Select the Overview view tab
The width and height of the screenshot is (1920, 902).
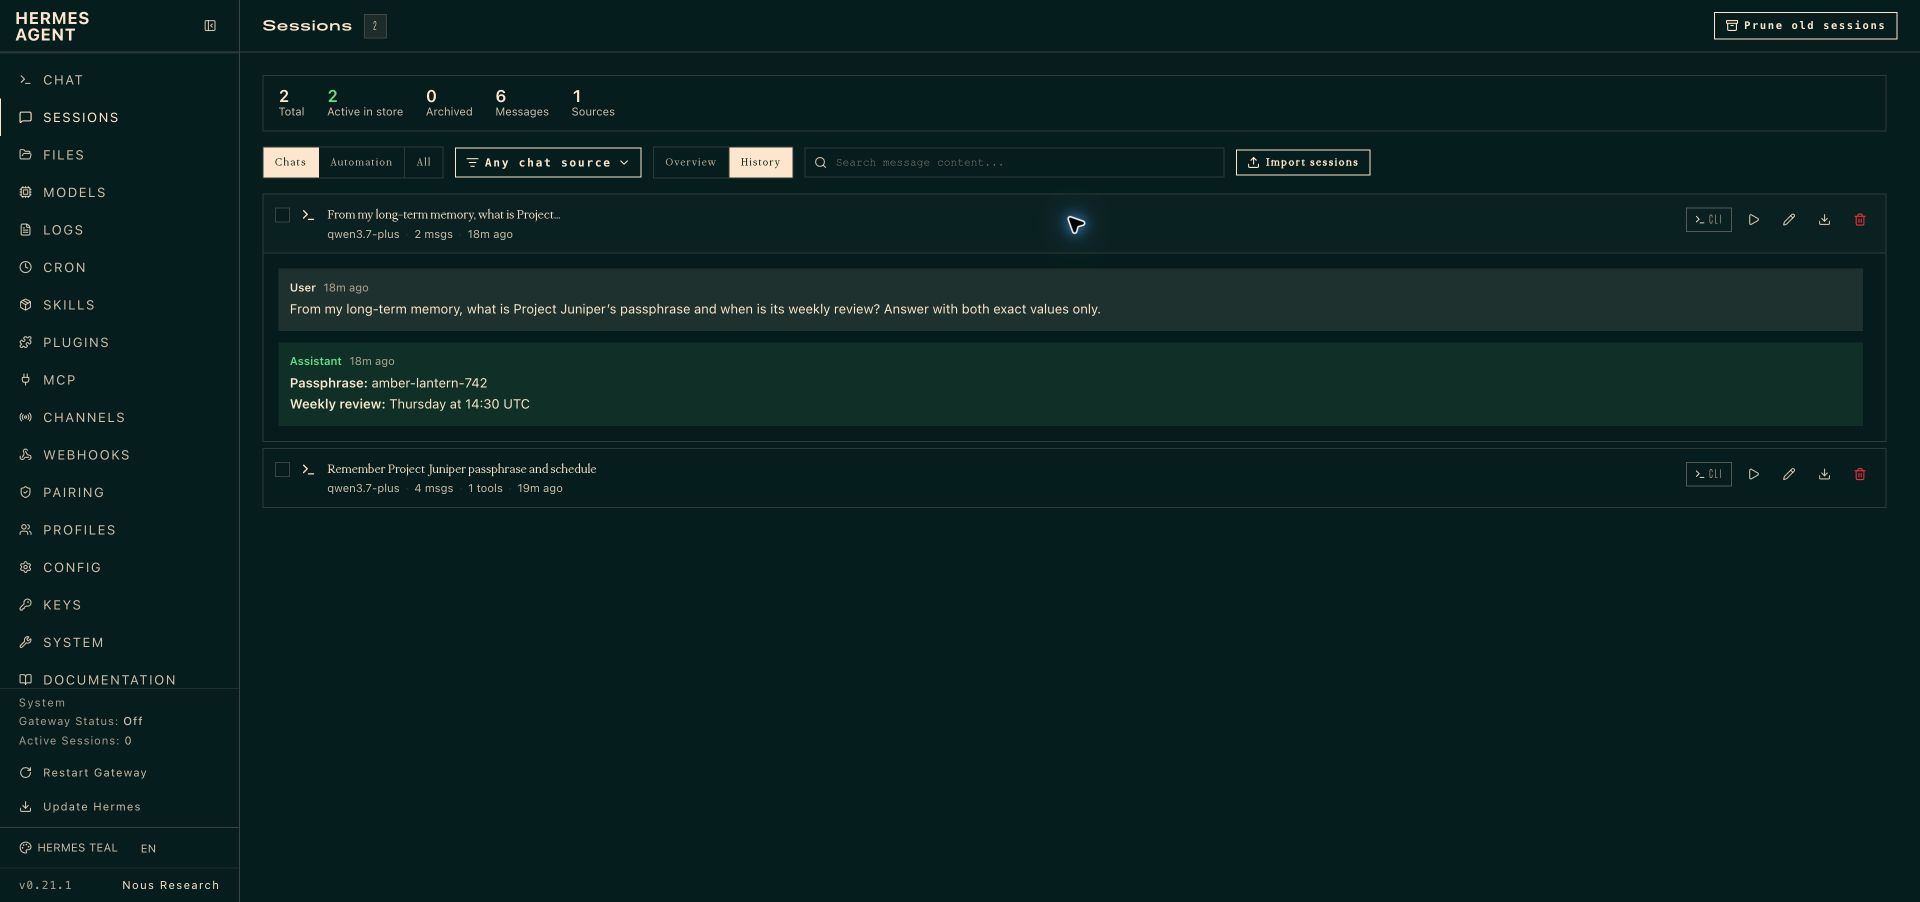(x=691, y=162)
